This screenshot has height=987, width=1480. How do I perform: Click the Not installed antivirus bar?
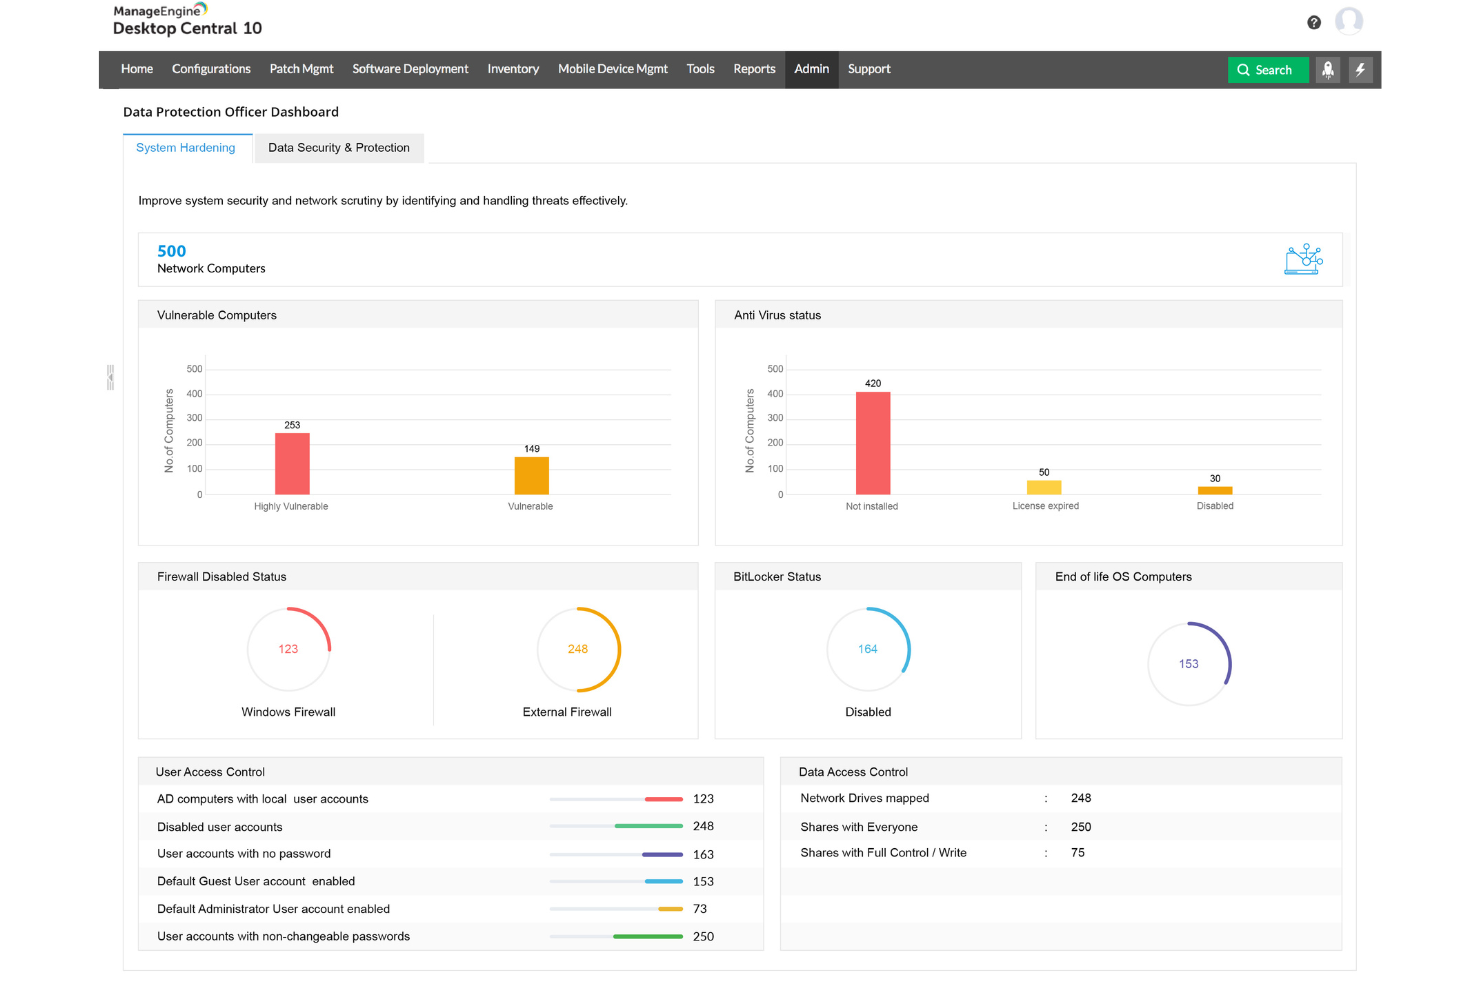pyautogui.click(x=871, y=443)
